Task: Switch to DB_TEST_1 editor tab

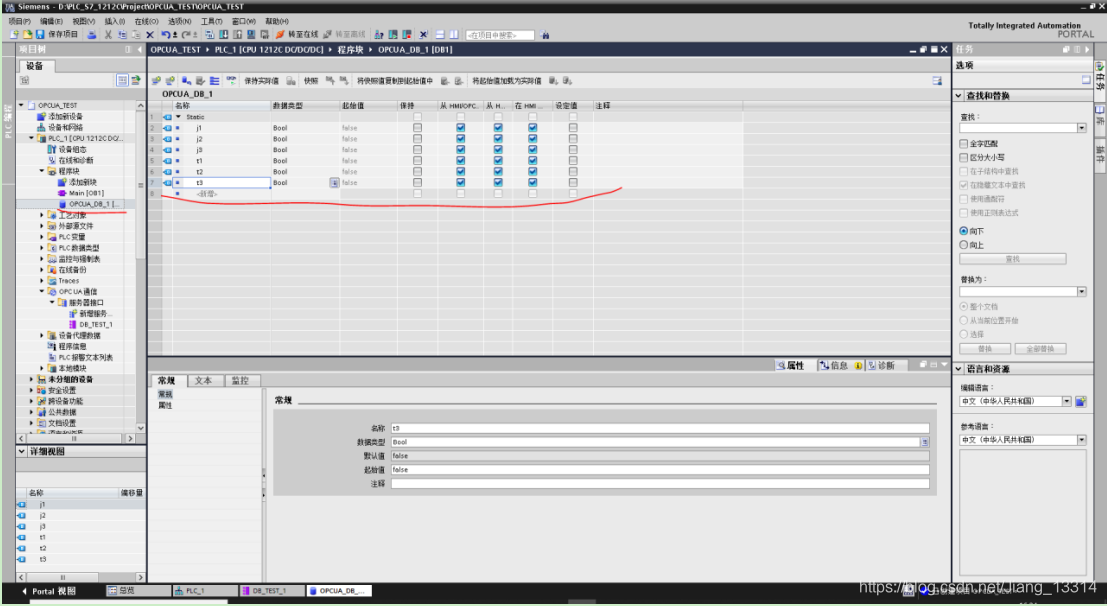Action: [x=271, y=590]
